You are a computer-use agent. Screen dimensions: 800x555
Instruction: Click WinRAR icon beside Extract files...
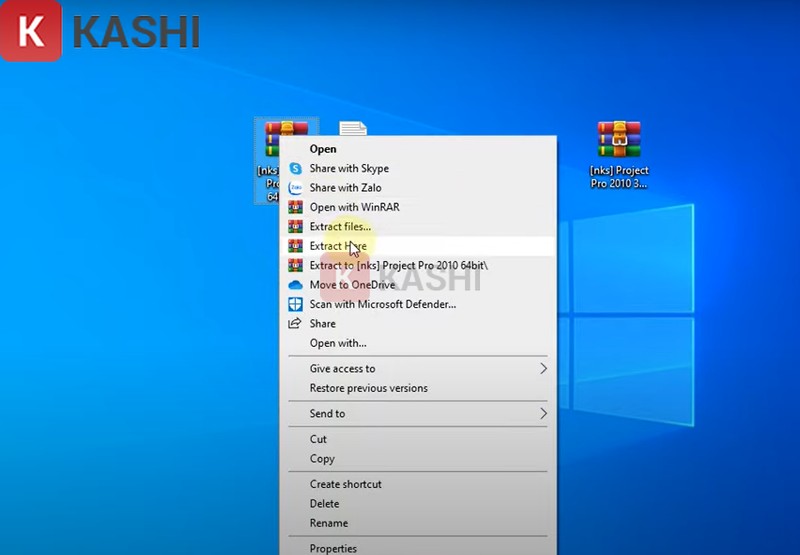295,226
